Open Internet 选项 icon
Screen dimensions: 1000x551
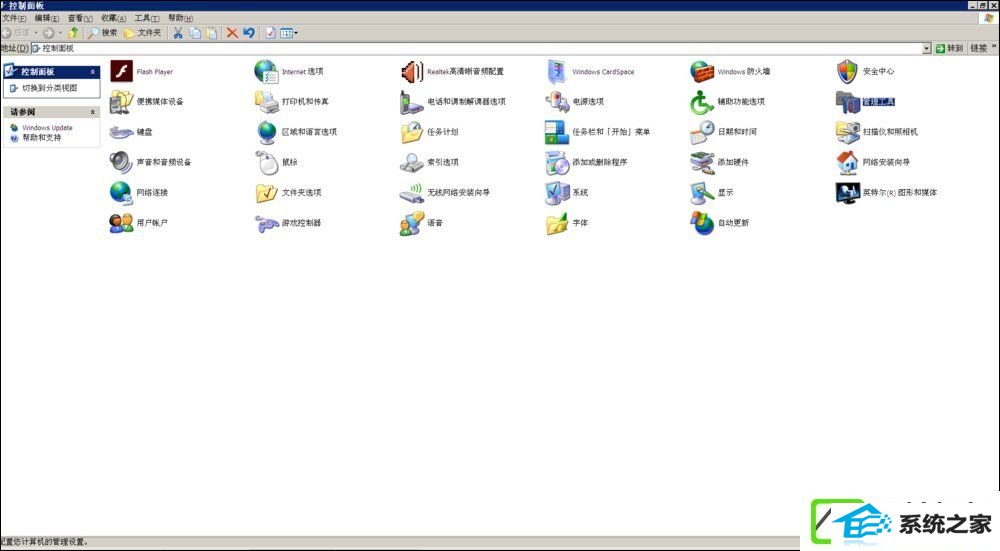point(266,71)
